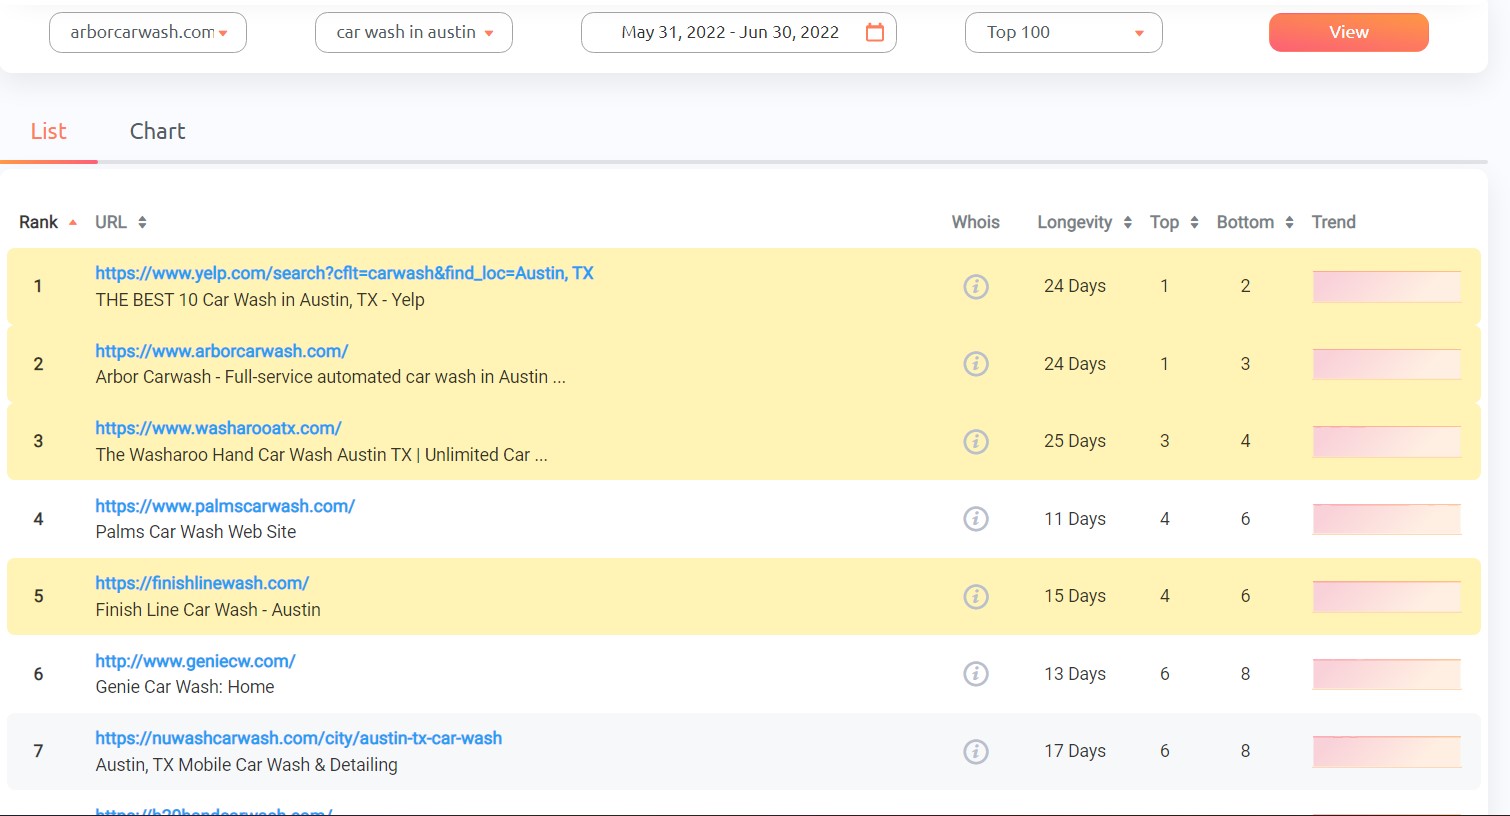Click the Trend column header
This screenshot has width=1510, height=816.
tap(1334, 222)
